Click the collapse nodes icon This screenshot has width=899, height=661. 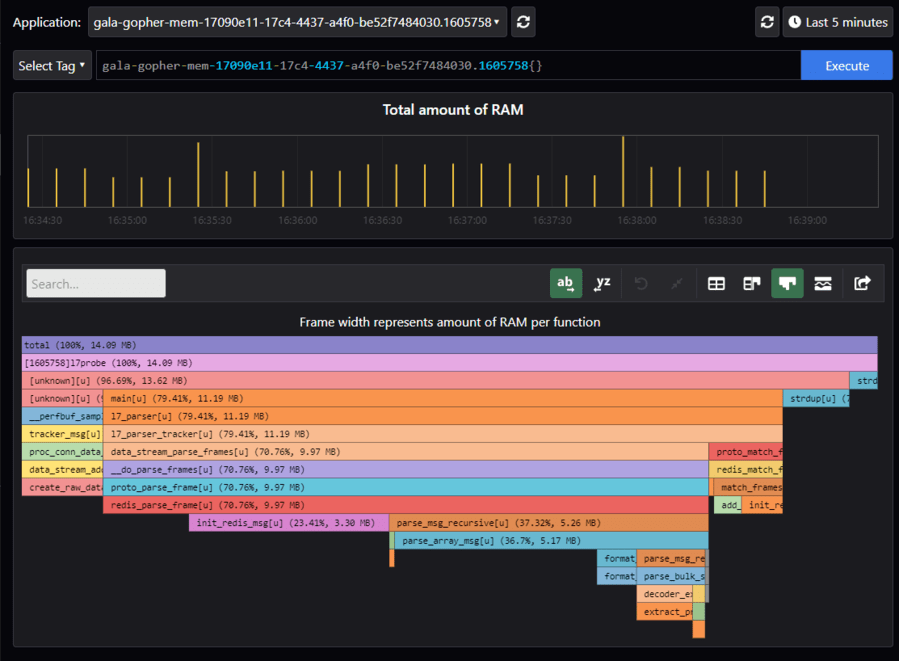tap(677, 284)
